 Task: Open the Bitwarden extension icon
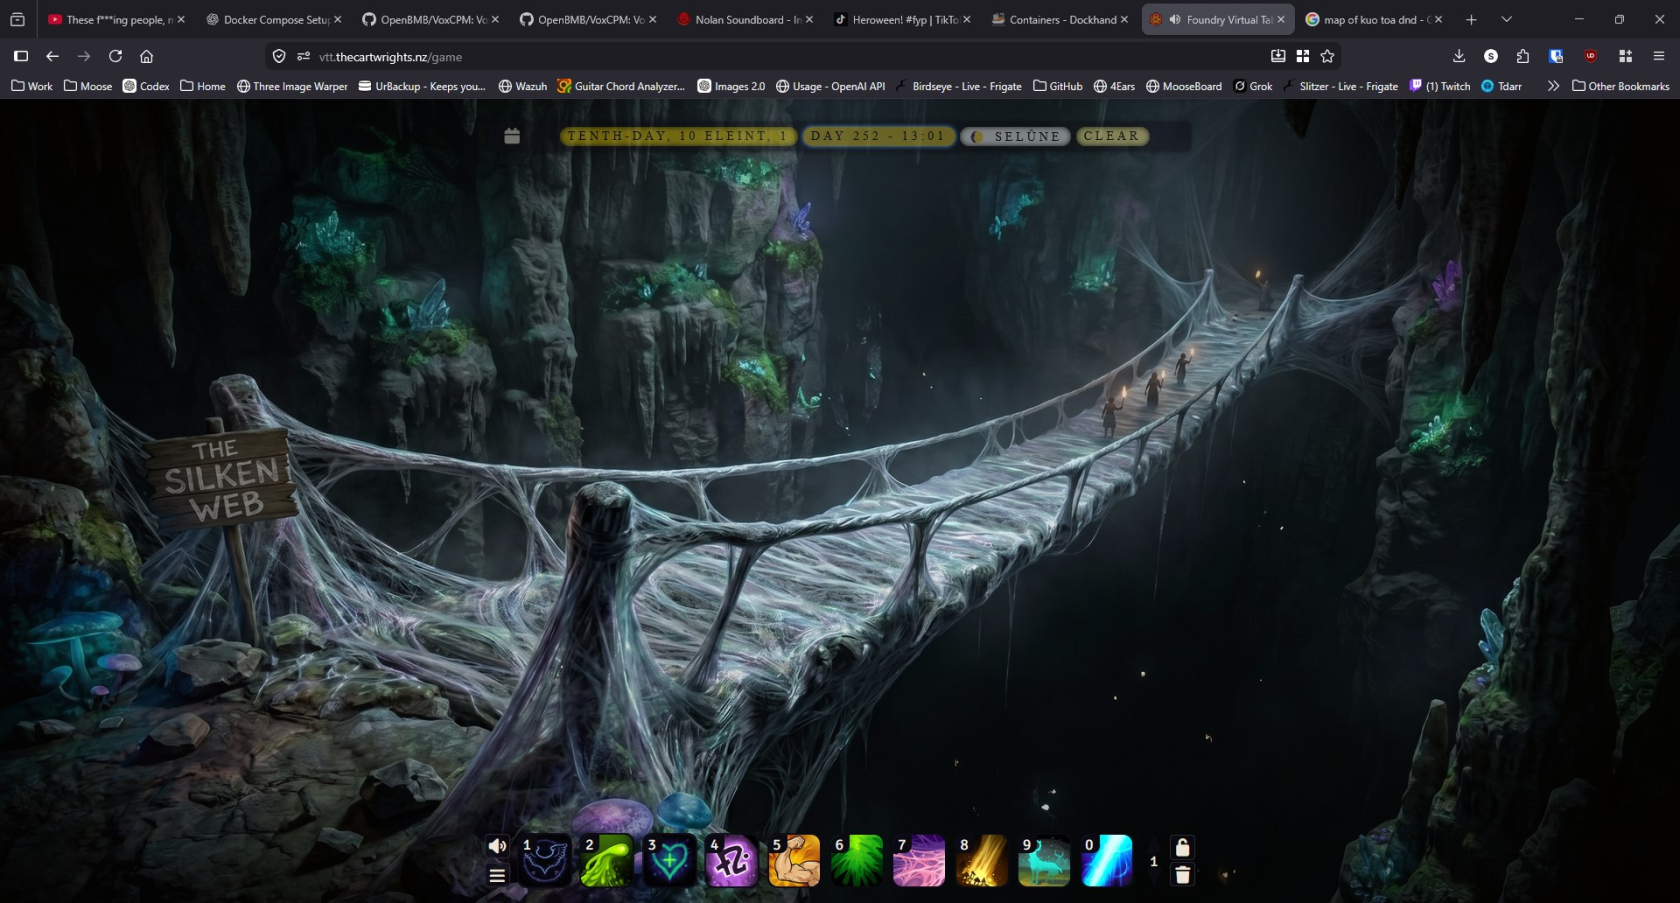click(x=1556, y=56)
